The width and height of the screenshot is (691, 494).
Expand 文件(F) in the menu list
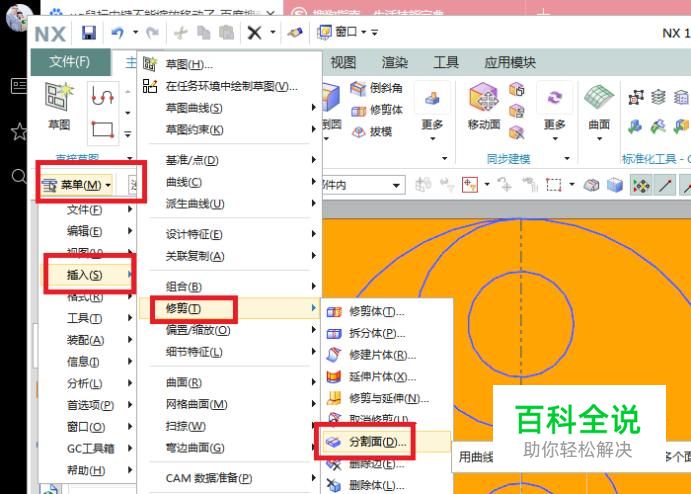88,209
